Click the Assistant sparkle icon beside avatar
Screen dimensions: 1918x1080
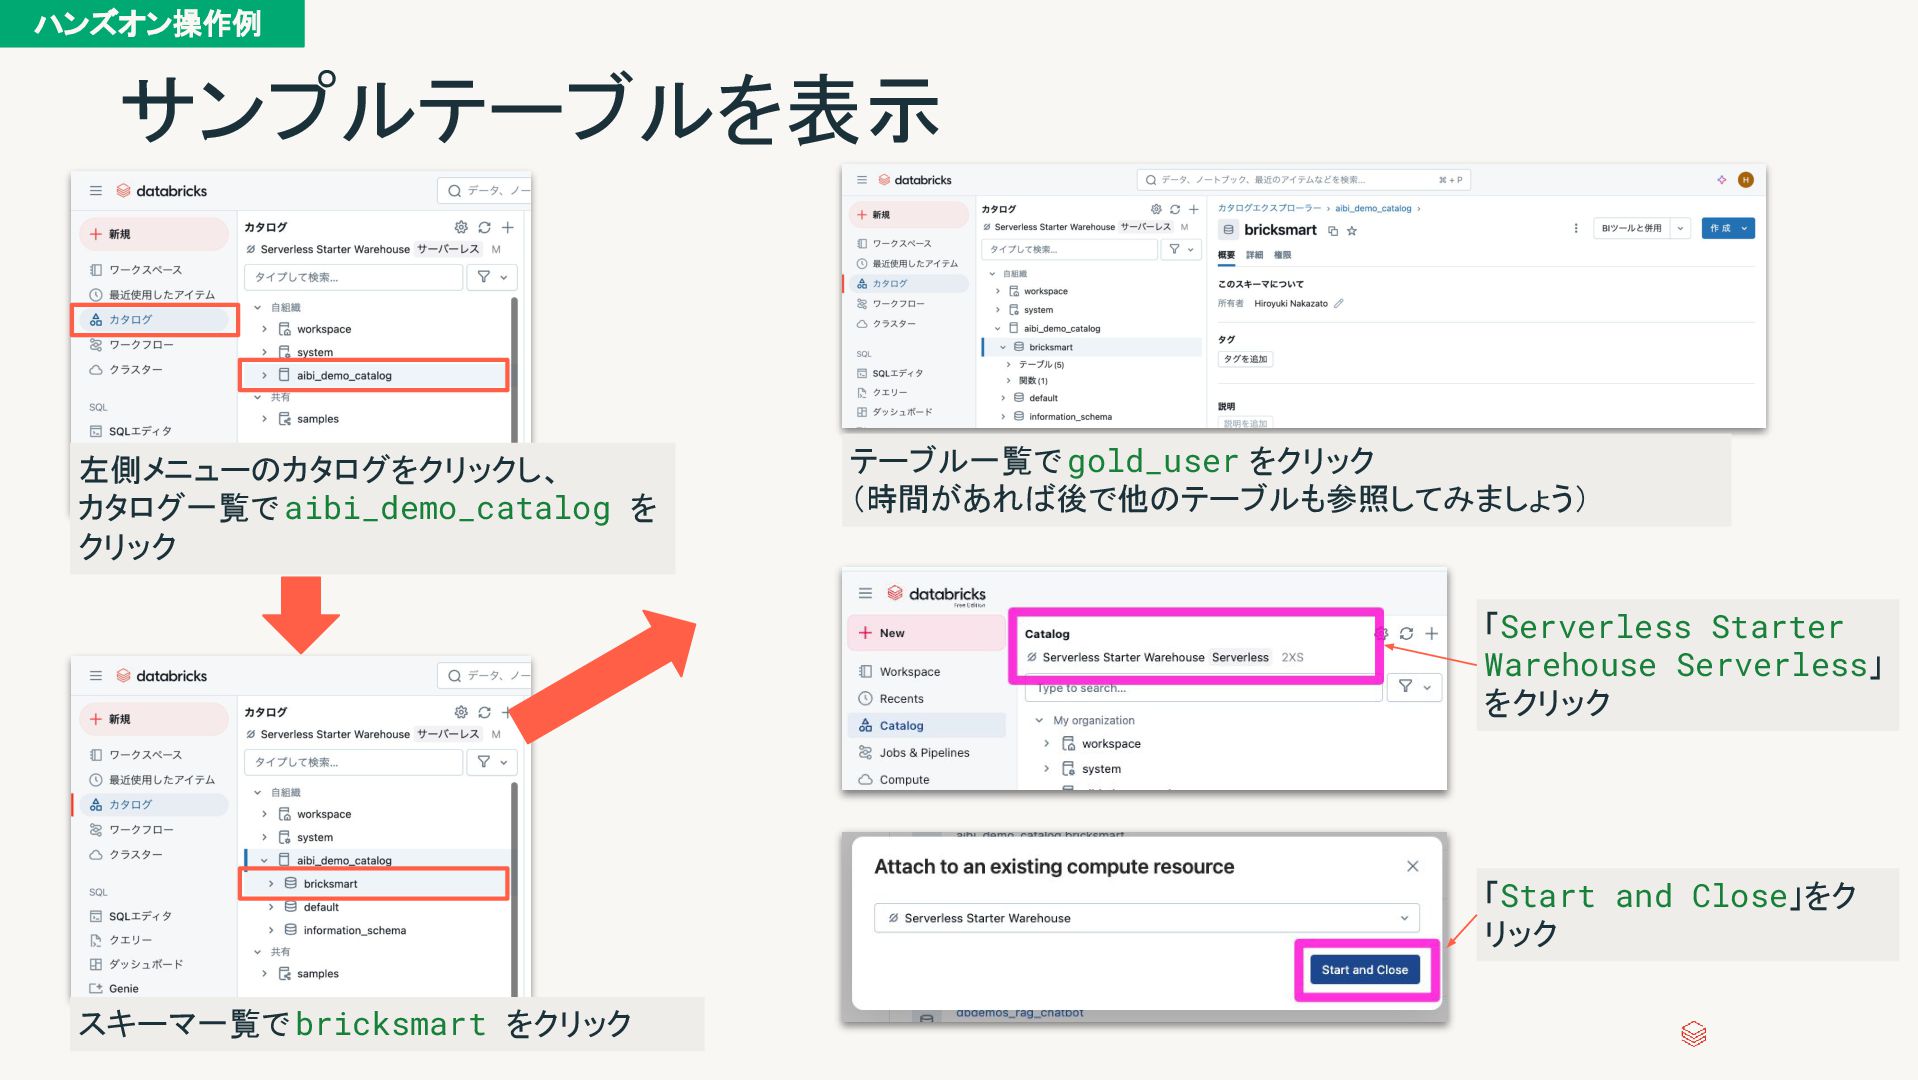[x=1721, y=180]
